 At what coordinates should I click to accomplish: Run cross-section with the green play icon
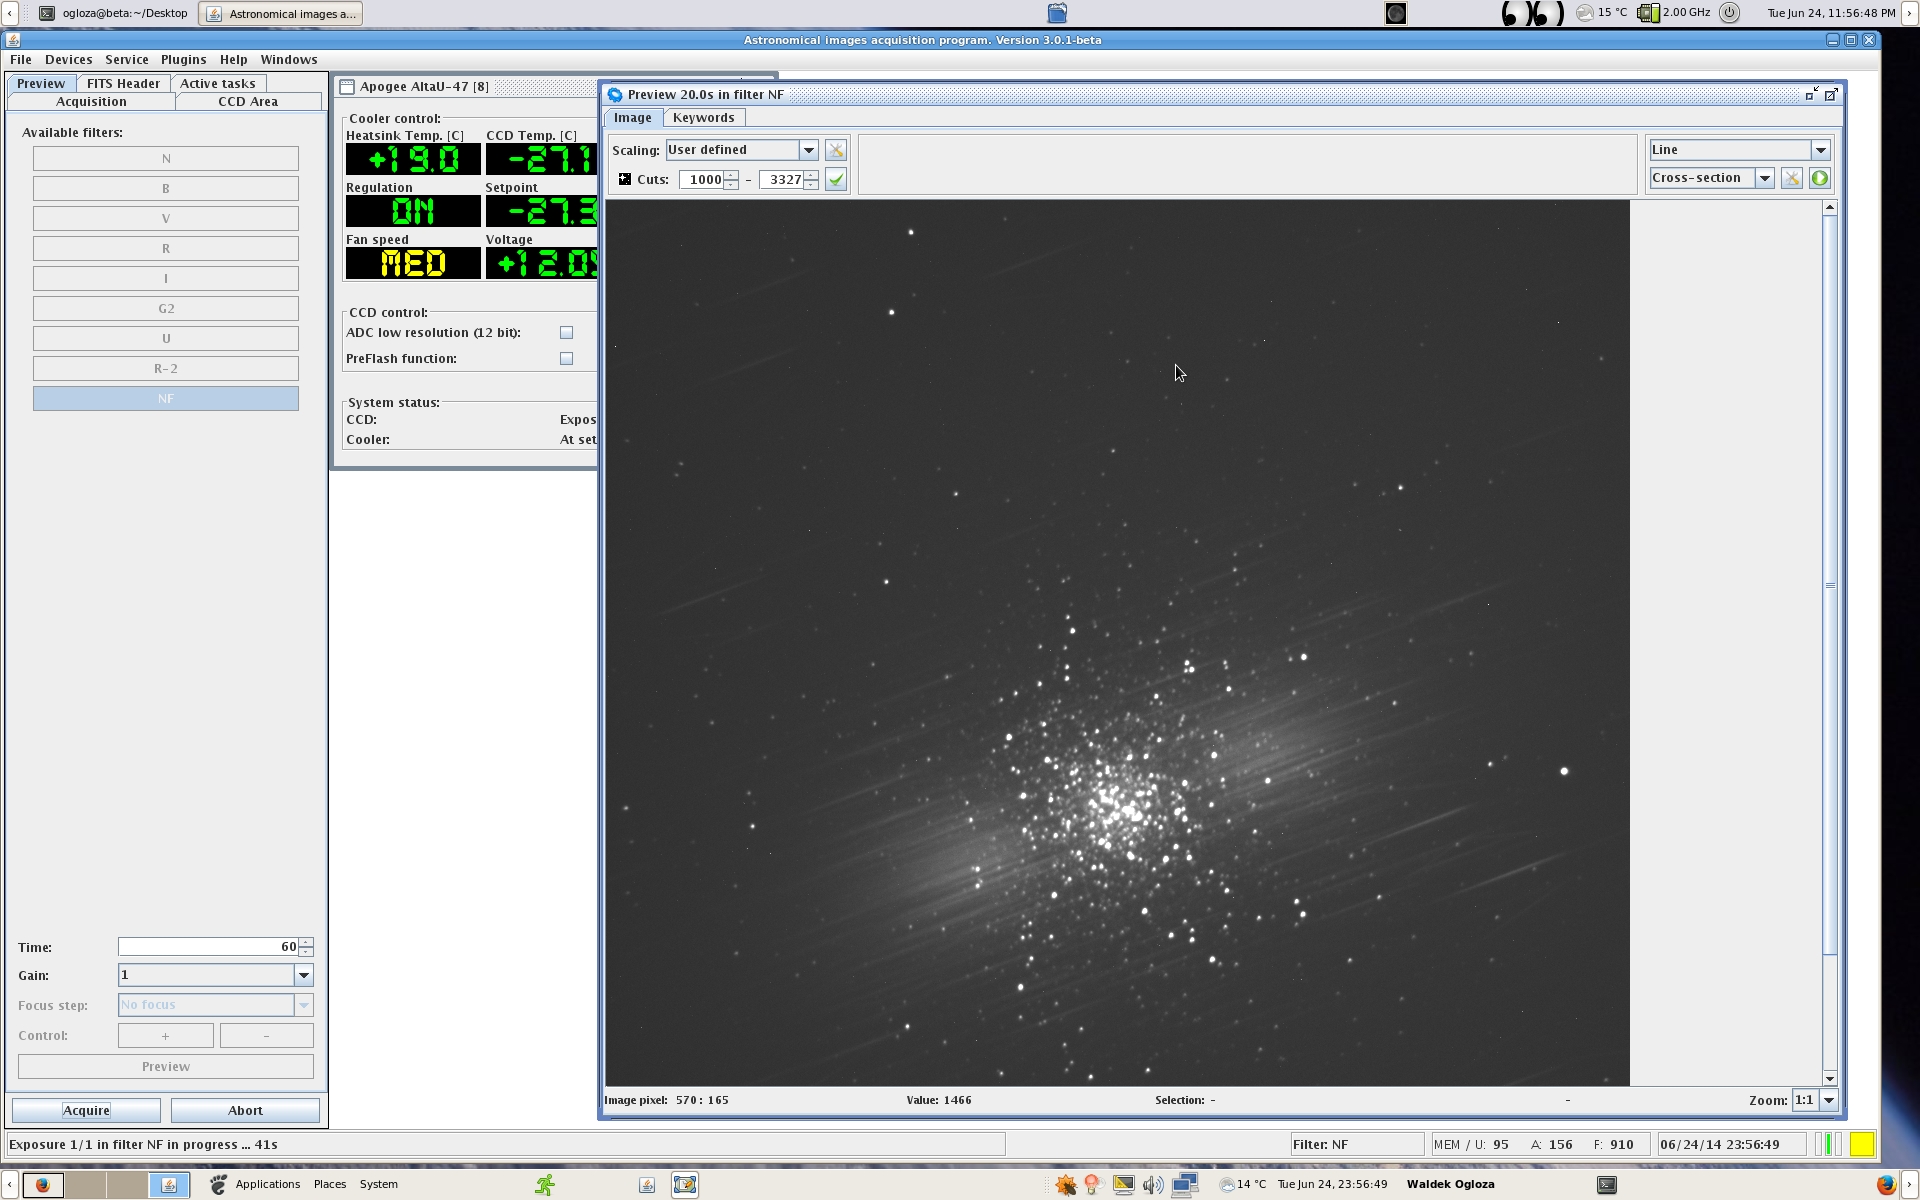click(1820, 179)
